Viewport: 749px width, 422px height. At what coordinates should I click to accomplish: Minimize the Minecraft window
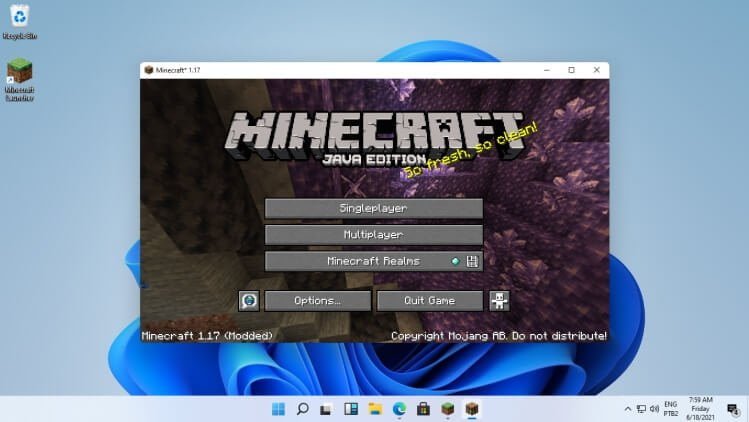tap(547, 70)
